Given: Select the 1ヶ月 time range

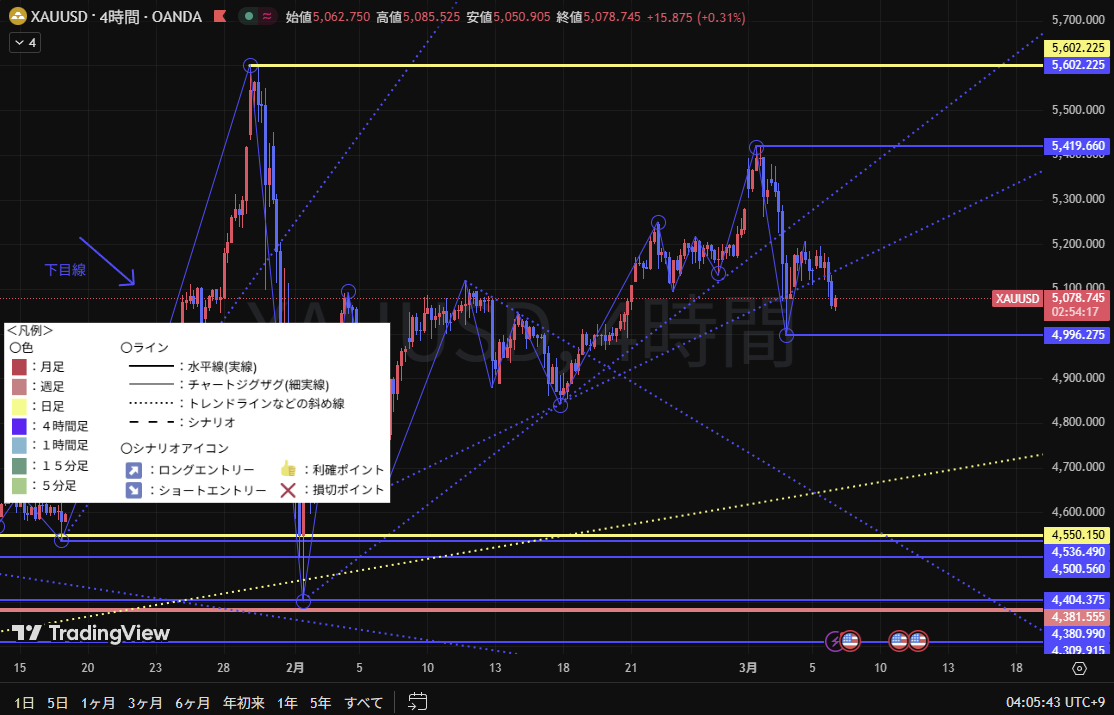Looking at the screenshot, I should pos(98,702).
